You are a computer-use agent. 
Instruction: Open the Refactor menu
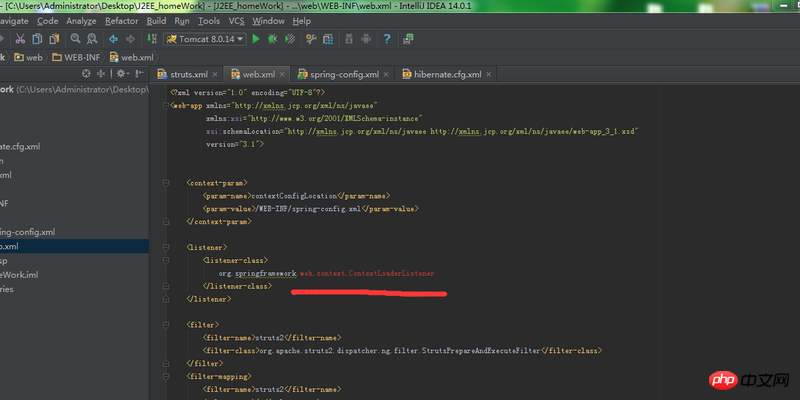(122, 20)
